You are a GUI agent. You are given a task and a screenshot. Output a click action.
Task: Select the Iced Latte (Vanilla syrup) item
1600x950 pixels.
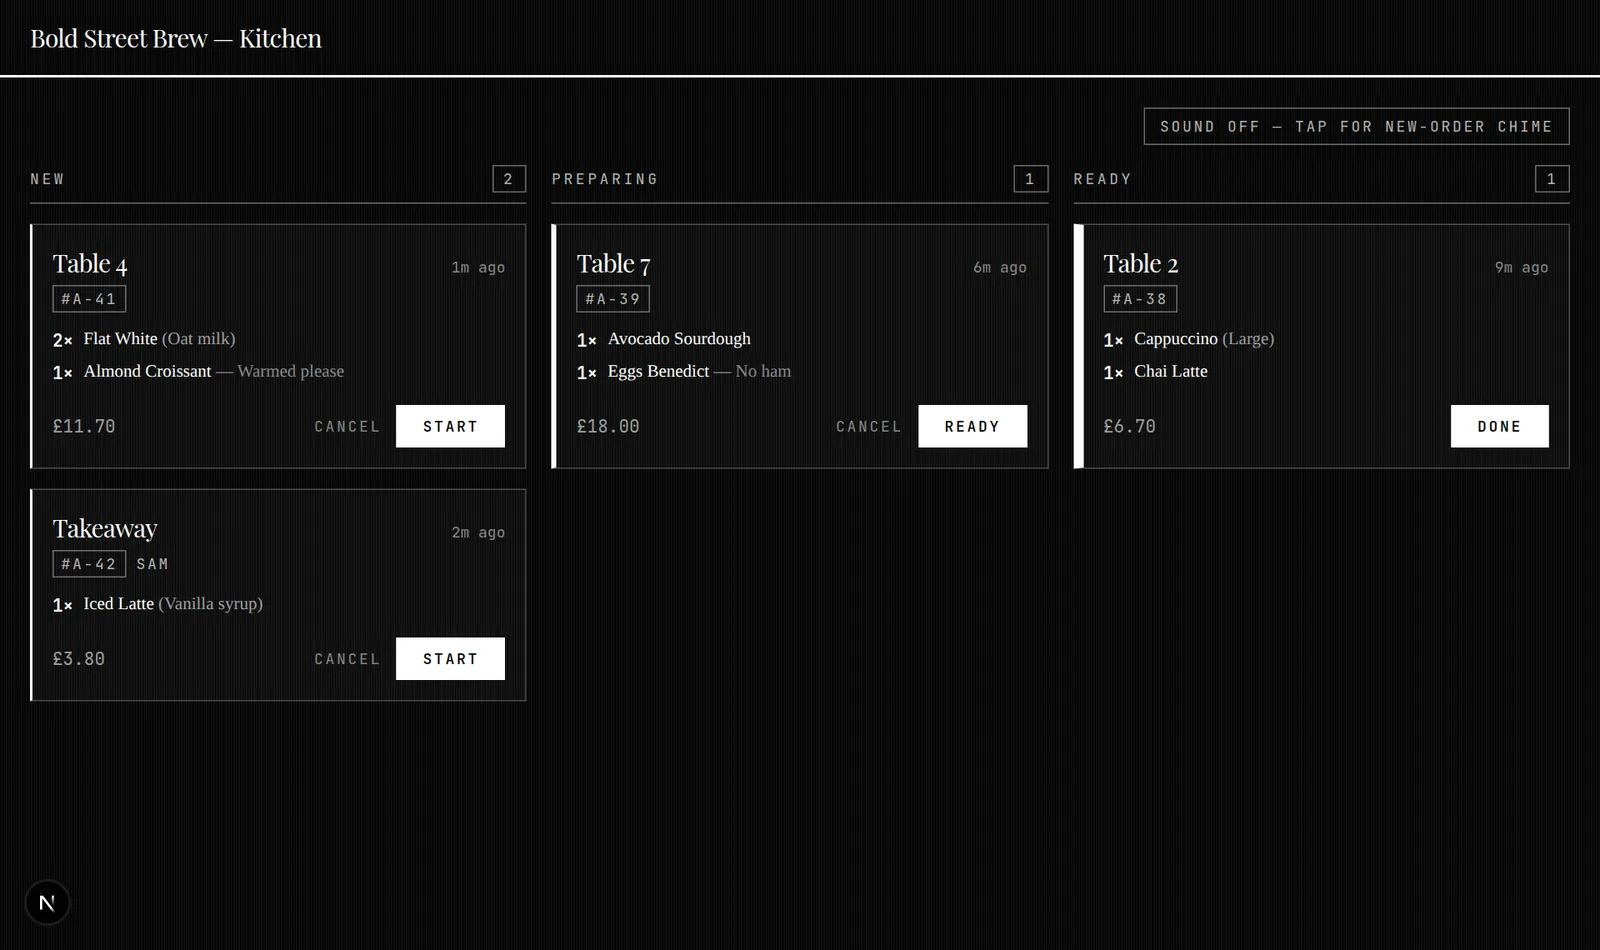pyautogui.click(x=158, y=604)
